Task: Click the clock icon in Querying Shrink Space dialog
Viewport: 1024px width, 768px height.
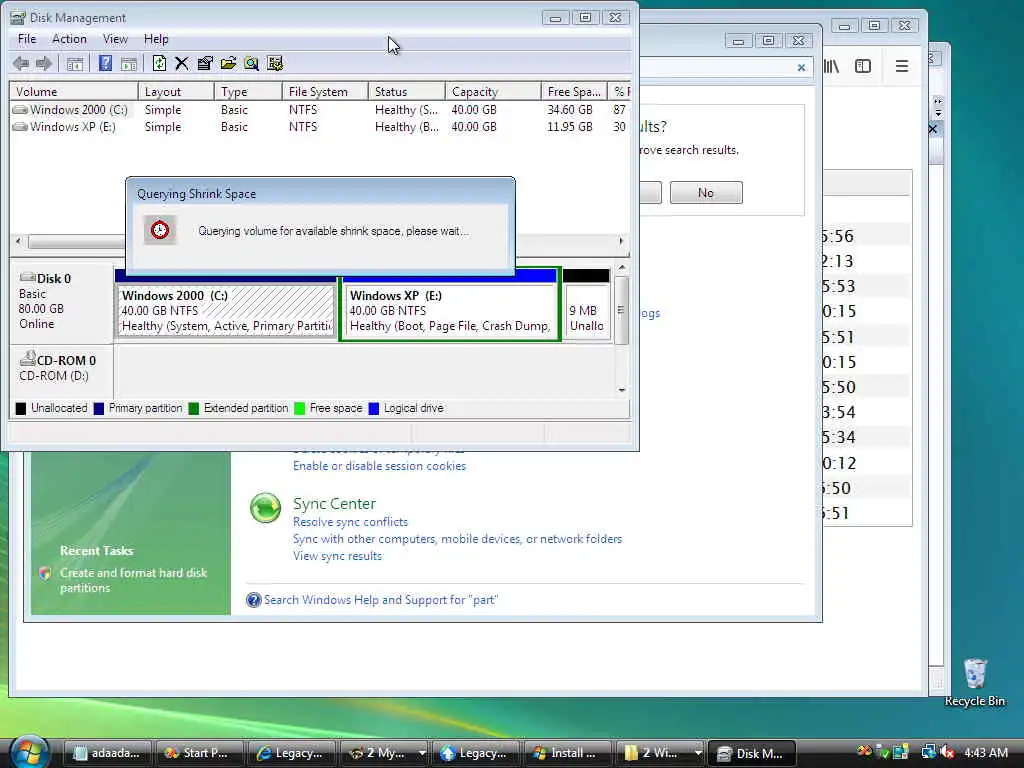Action: pyautogui.click(x=160, y=230)
